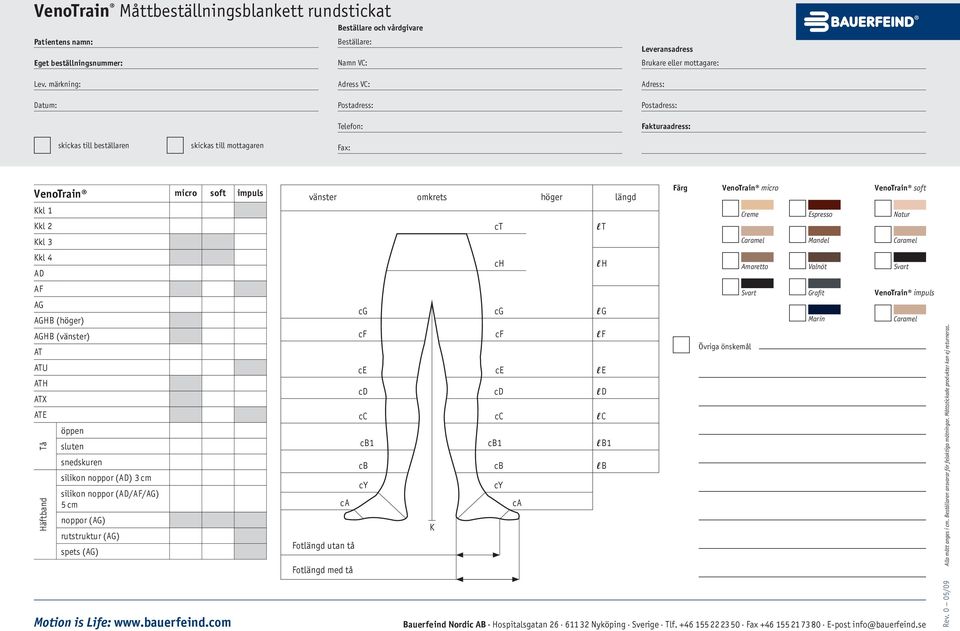Click the 'Namn VC' field
Image resolution: width=960 pixels, height=631 pixels.
click(x=479, y=62)
